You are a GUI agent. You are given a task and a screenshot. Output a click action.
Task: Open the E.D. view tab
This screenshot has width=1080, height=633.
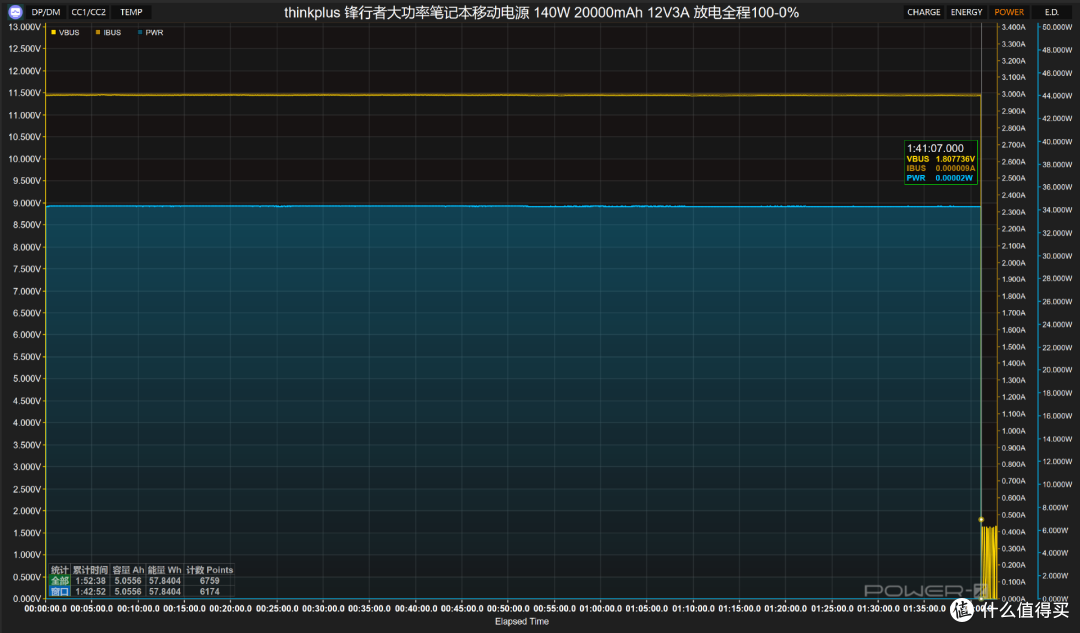click(1051, 12)
